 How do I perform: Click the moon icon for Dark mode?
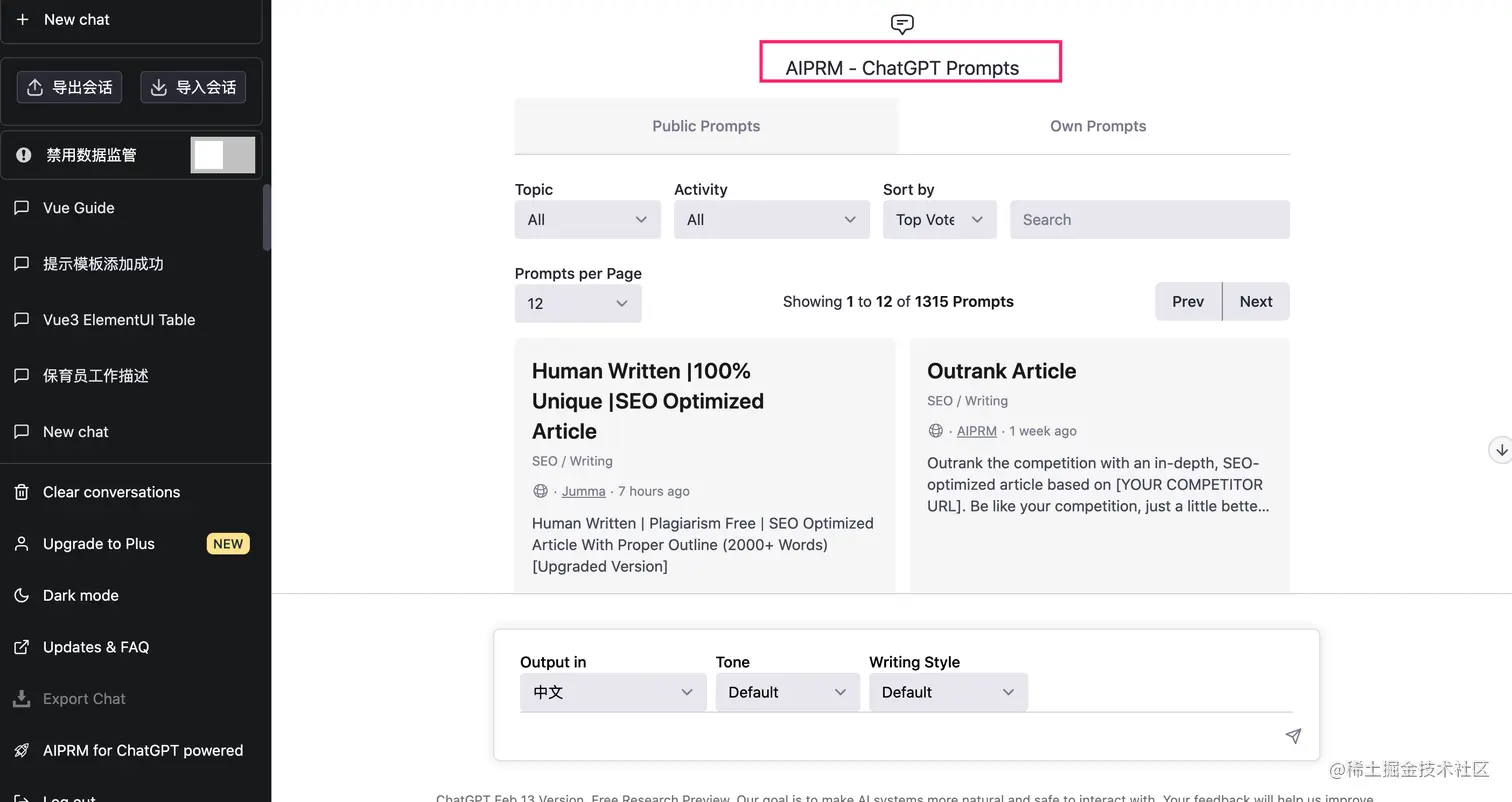click(x=21, y=595)
